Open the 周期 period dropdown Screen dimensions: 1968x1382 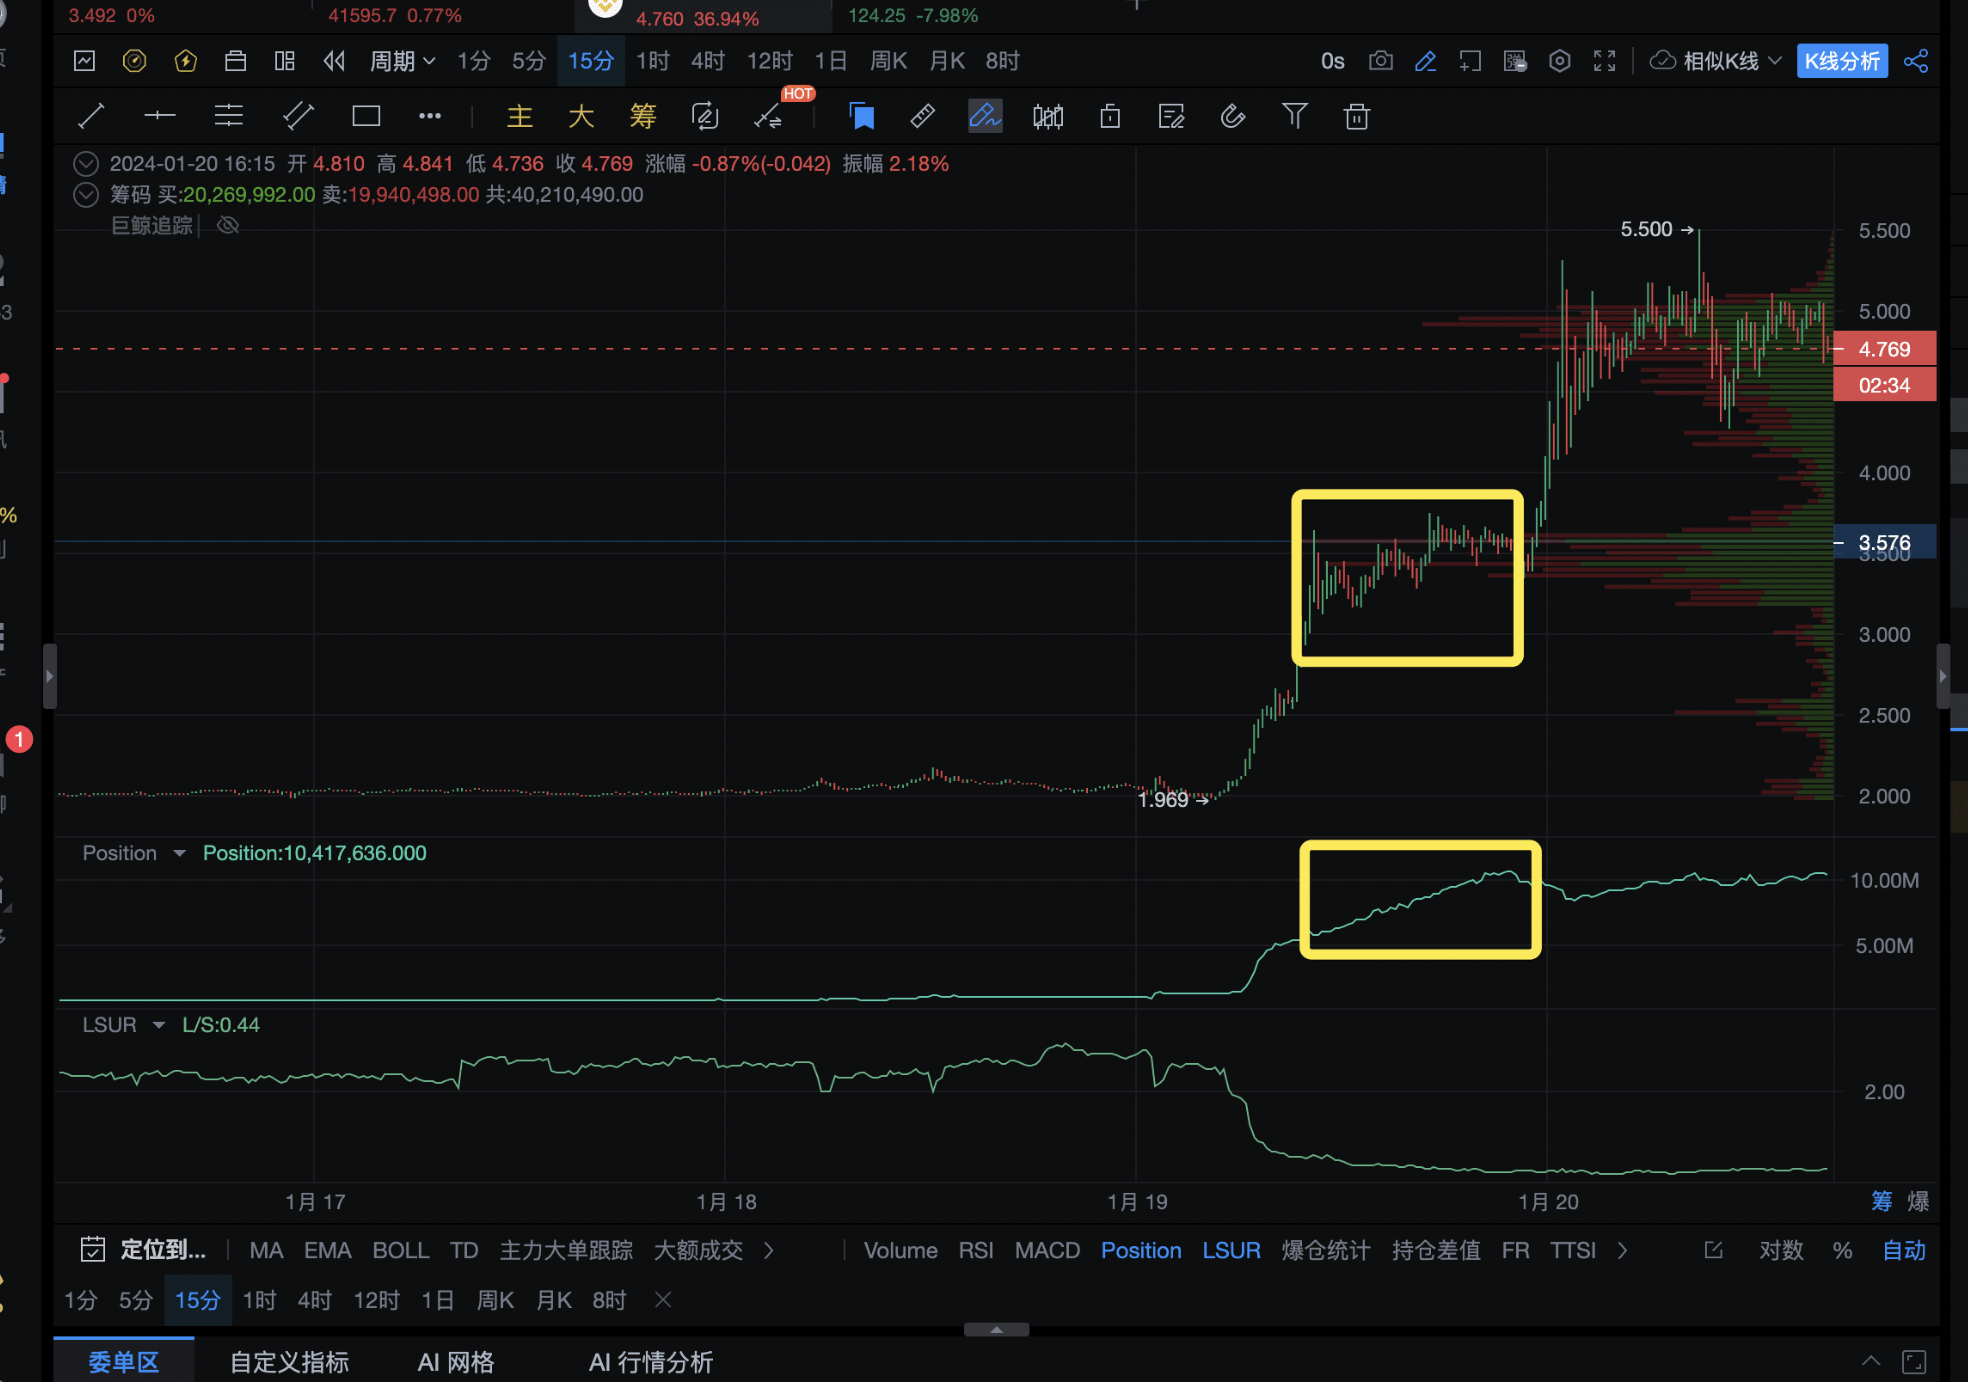tap(402, 61)
